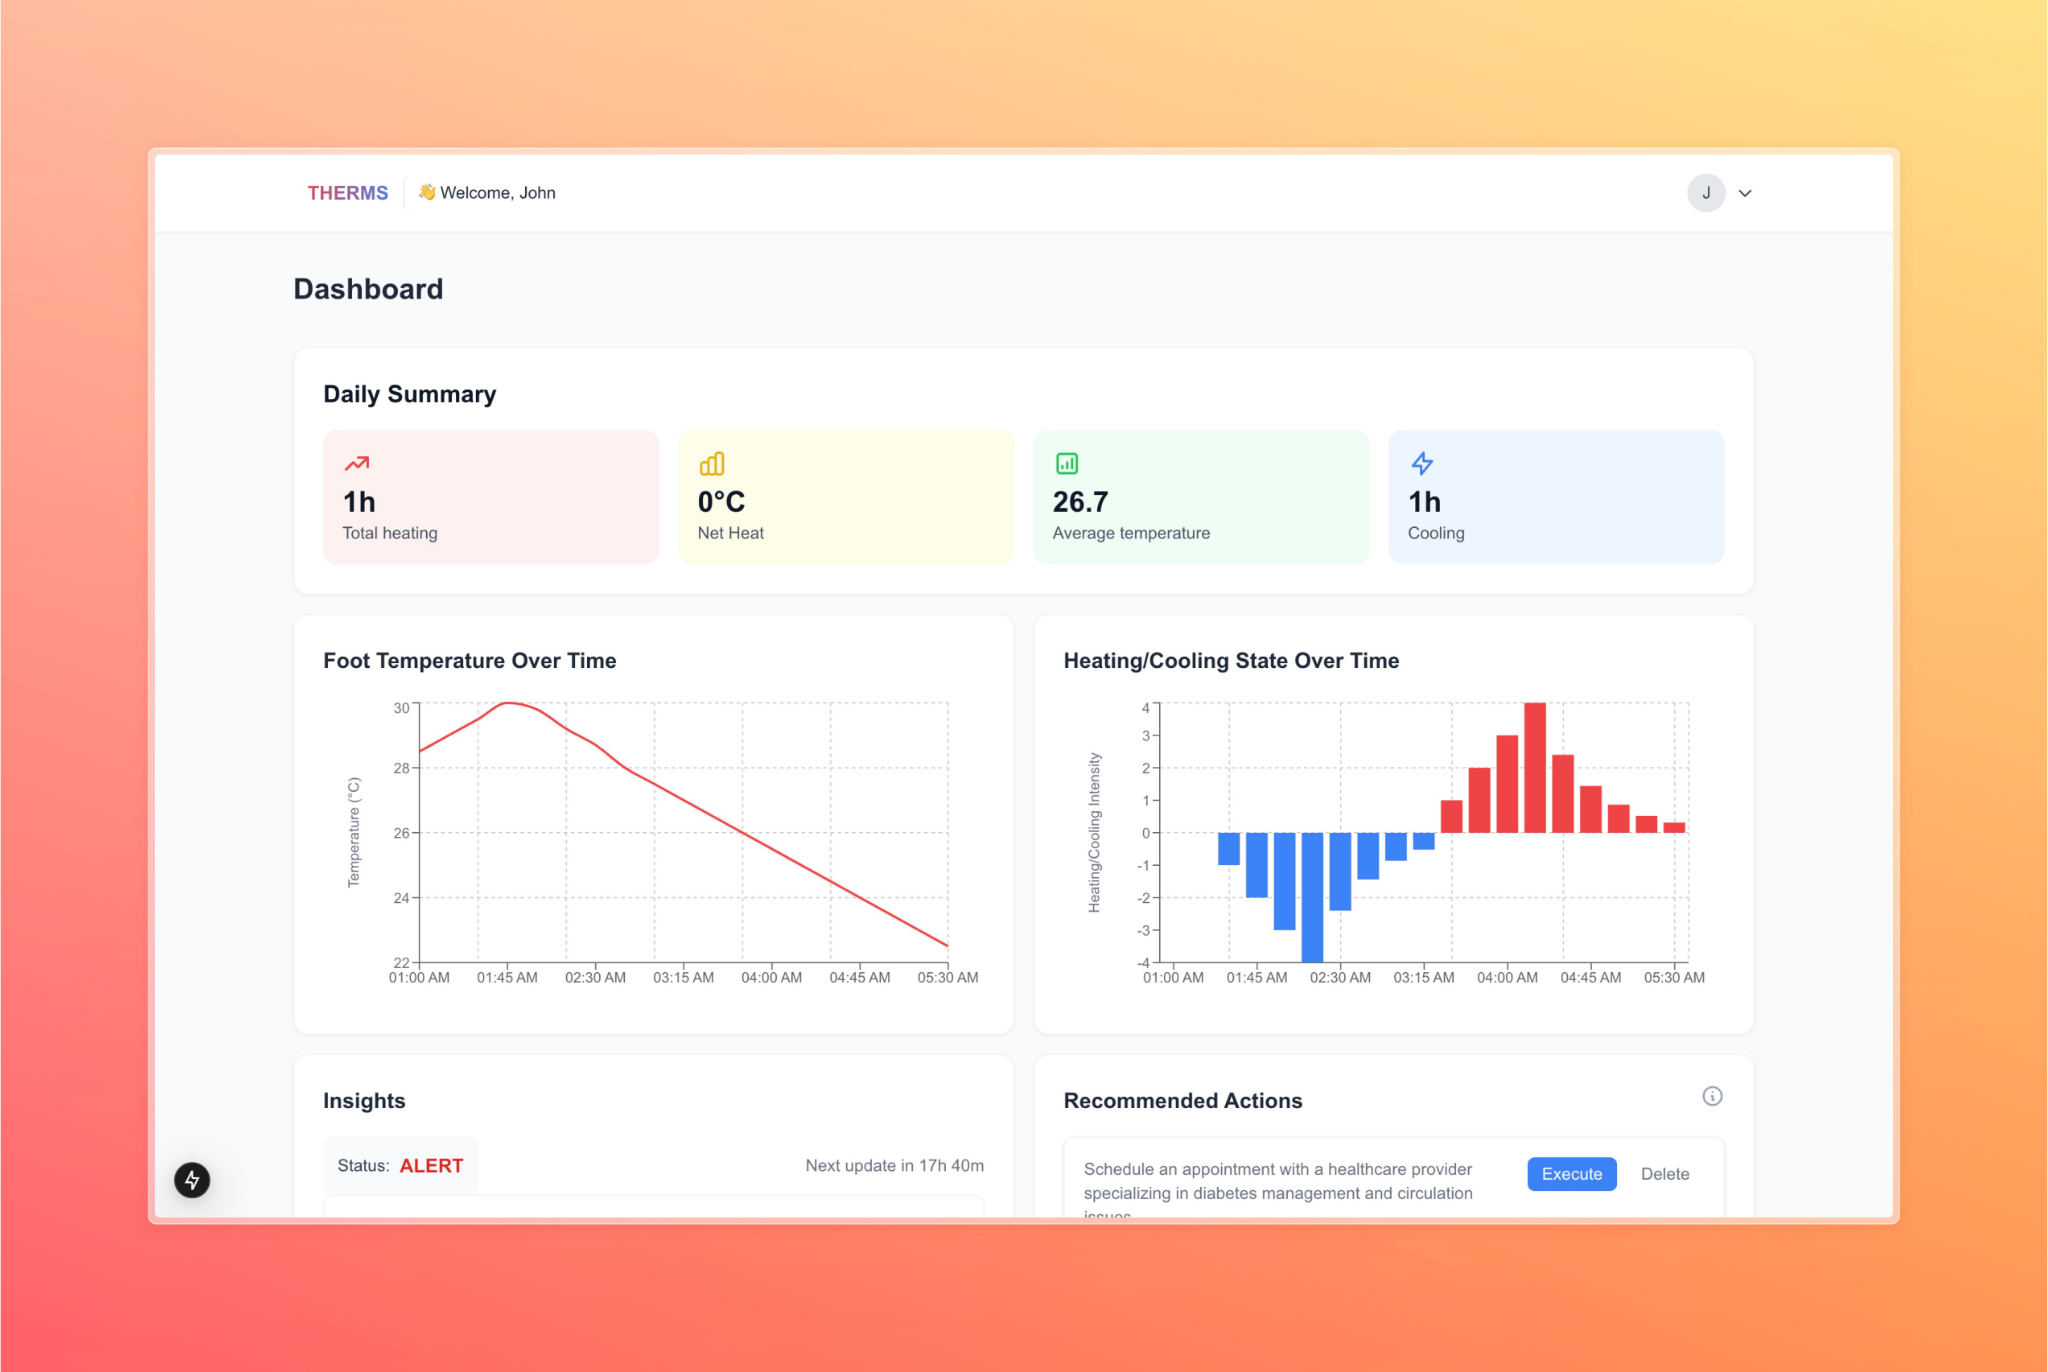Open the Net Heat summary card
This screenshot has height=1372, width=2048.
(846, 497)
